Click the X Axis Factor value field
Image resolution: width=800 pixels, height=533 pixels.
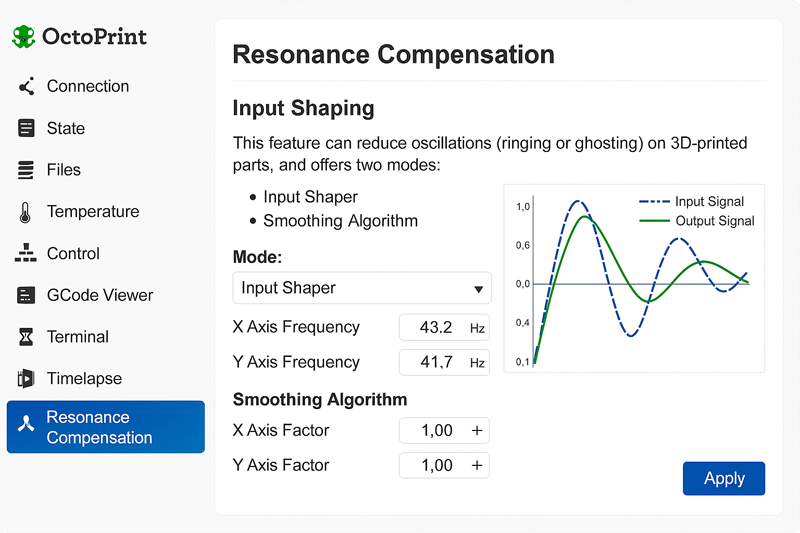(x=444, y=430)
